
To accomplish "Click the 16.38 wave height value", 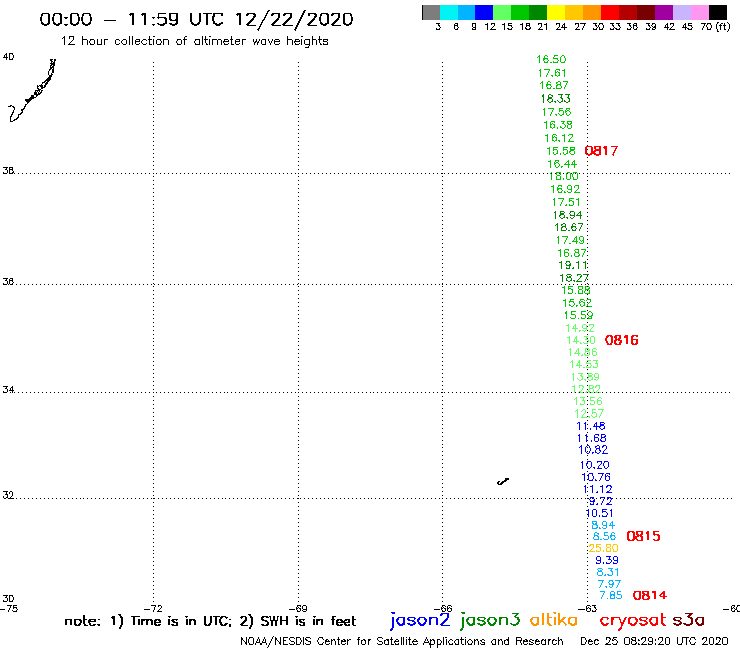I will pyautogui.click(x=558, y=125).
